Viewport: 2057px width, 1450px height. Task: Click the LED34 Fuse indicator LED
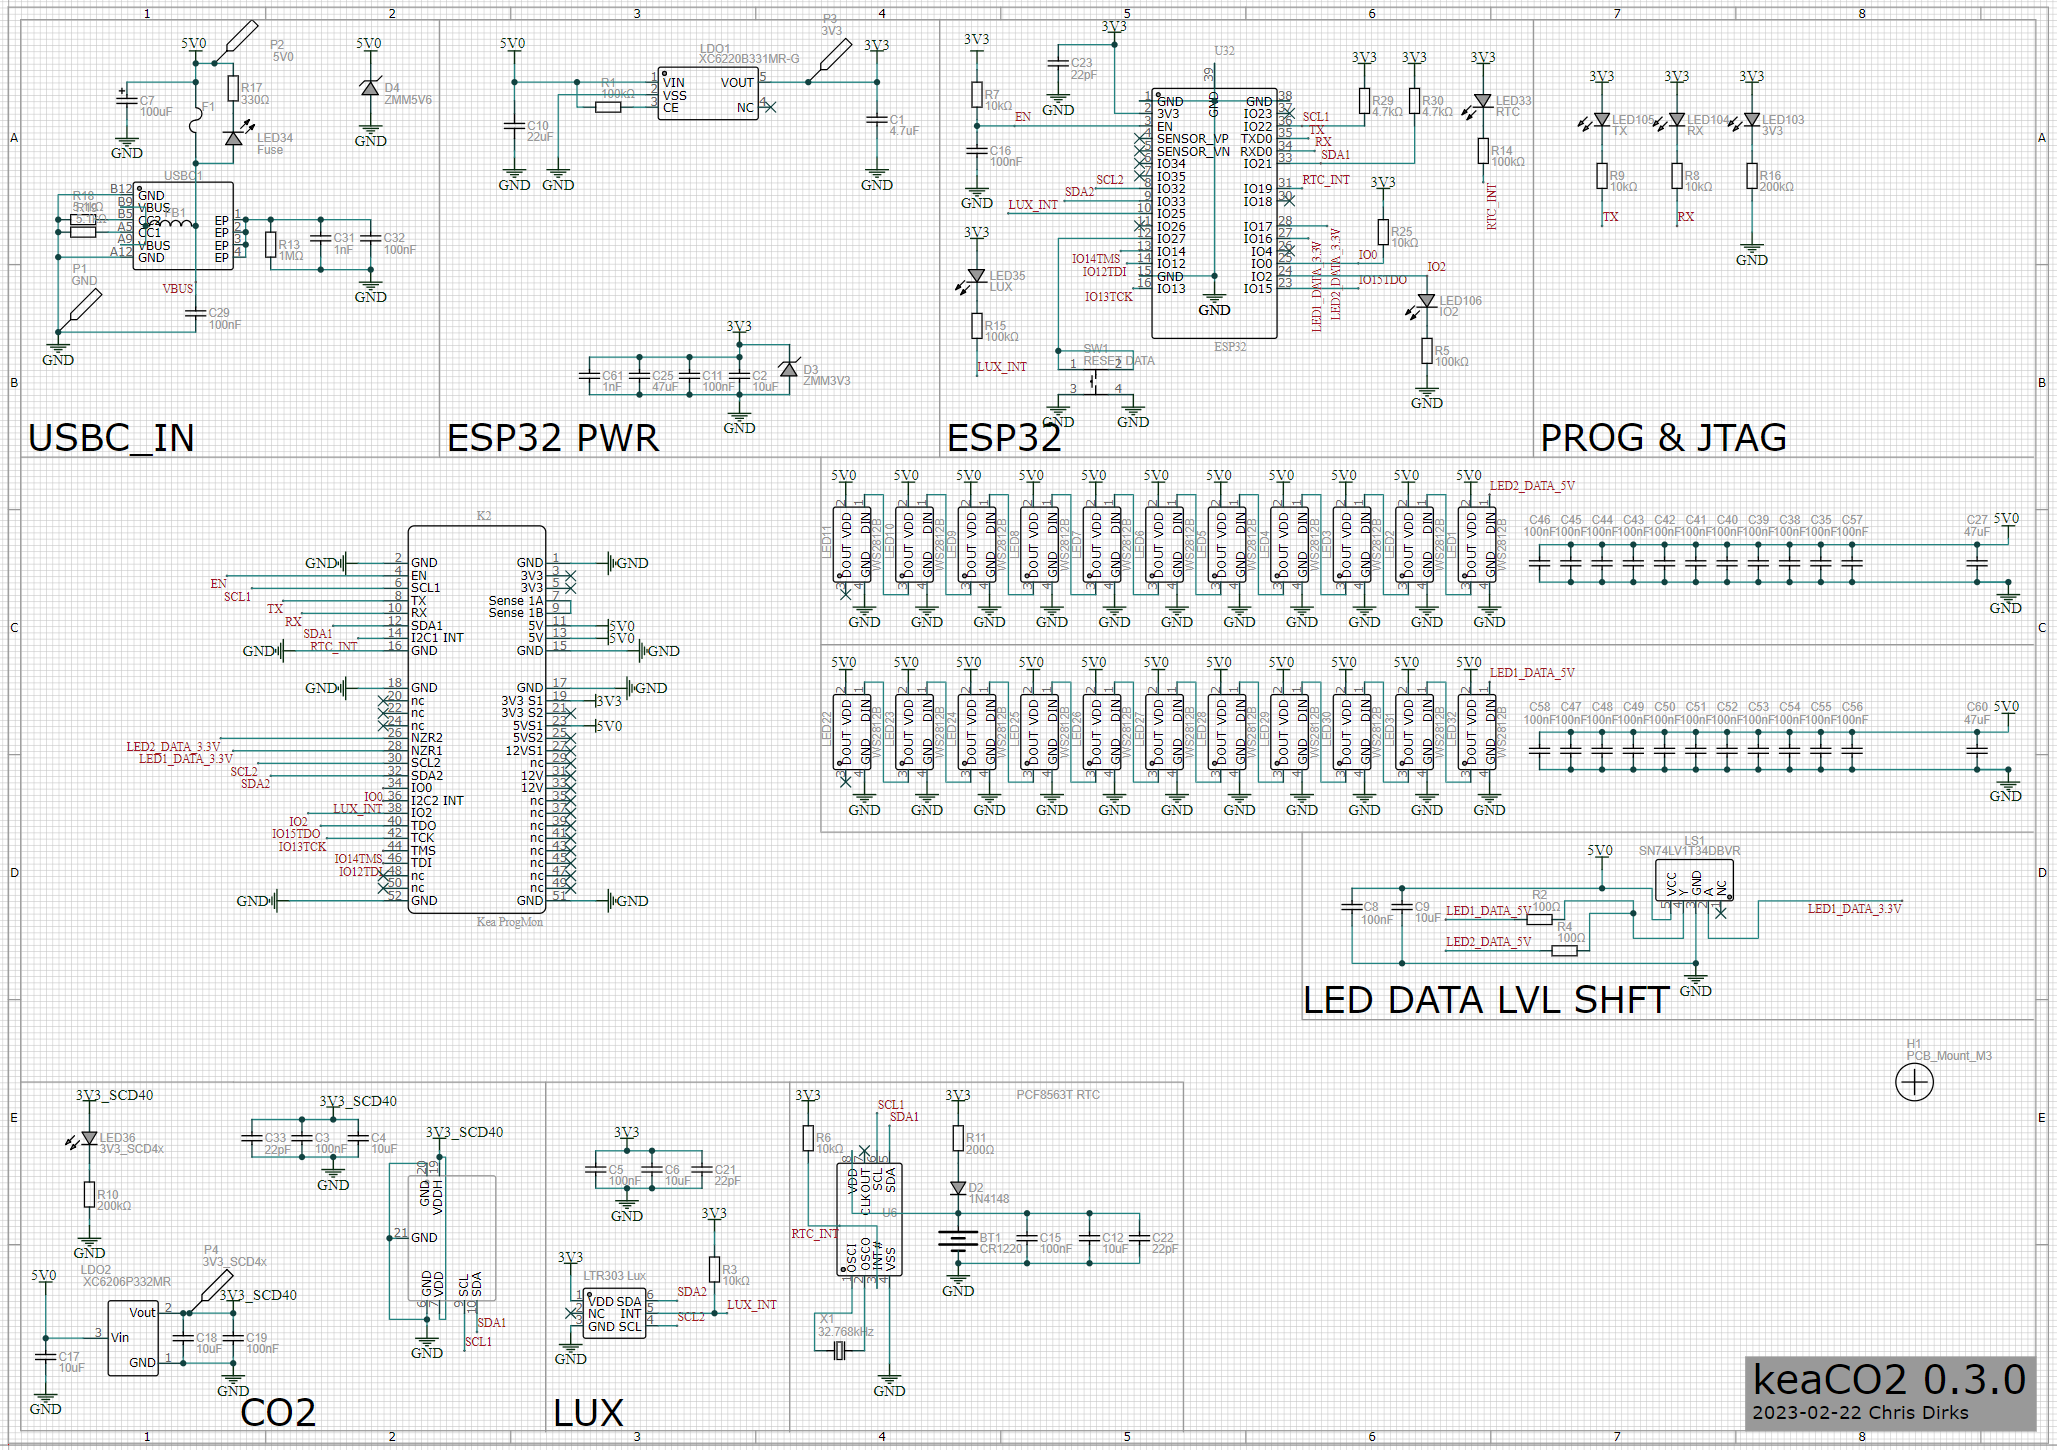point(236,138)
